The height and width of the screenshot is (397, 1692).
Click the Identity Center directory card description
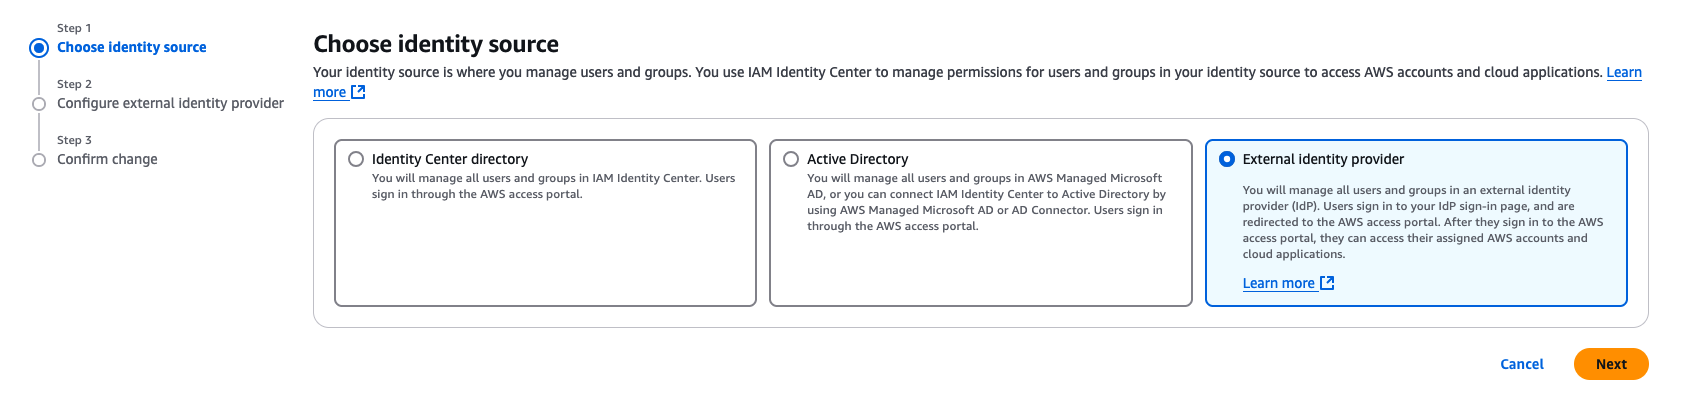553,186
